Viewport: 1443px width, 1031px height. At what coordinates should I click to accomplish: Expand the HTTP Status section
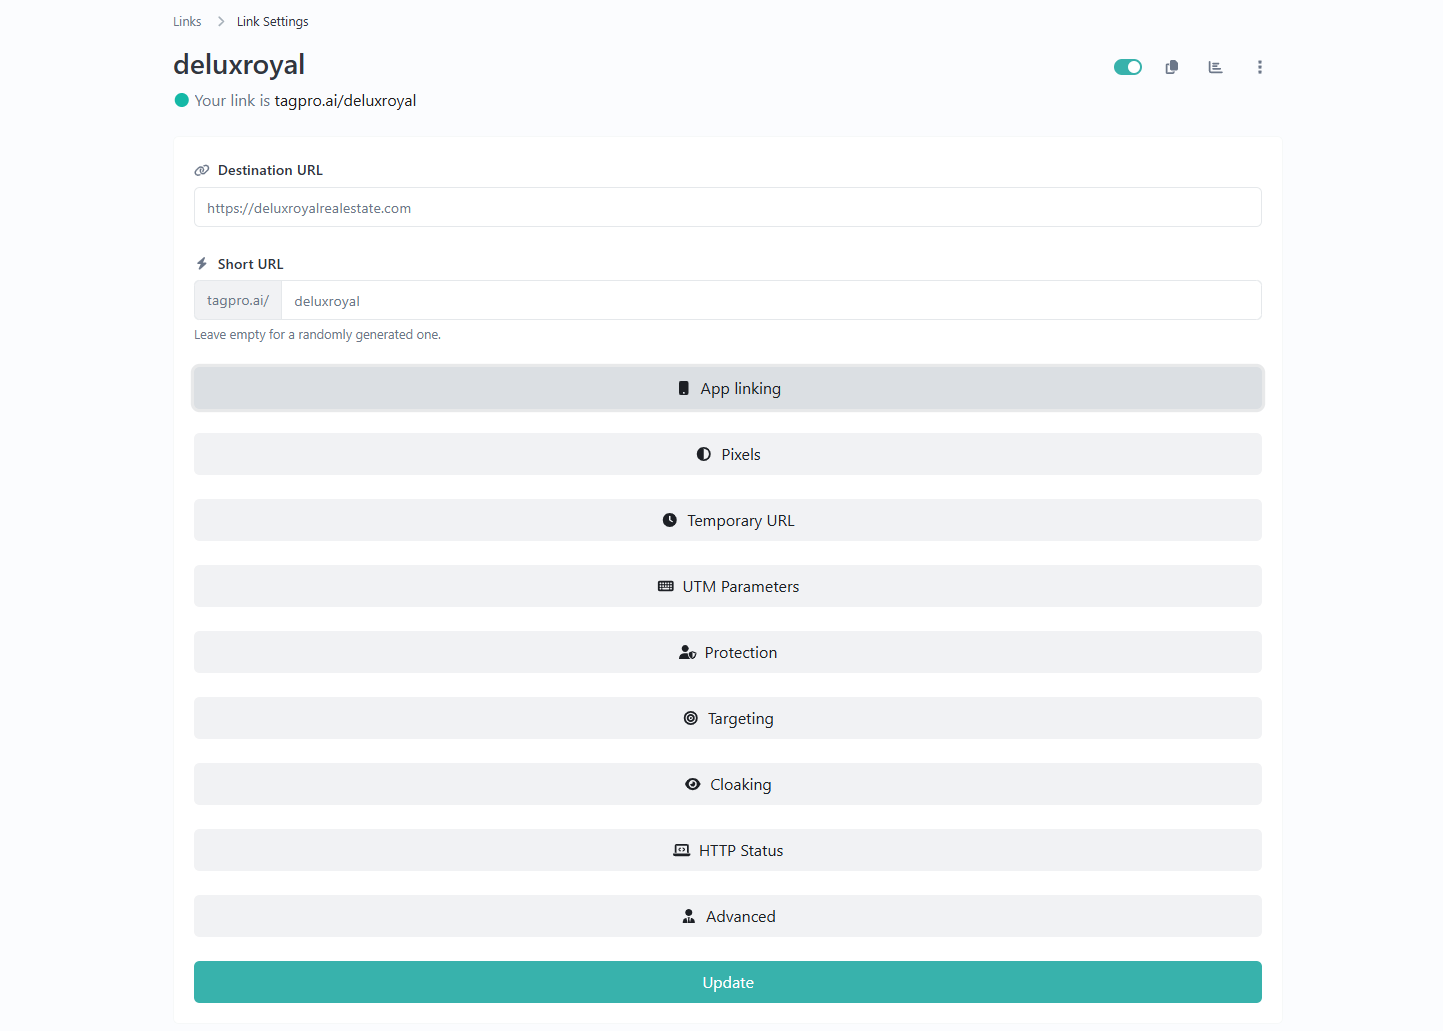[728, 850]
